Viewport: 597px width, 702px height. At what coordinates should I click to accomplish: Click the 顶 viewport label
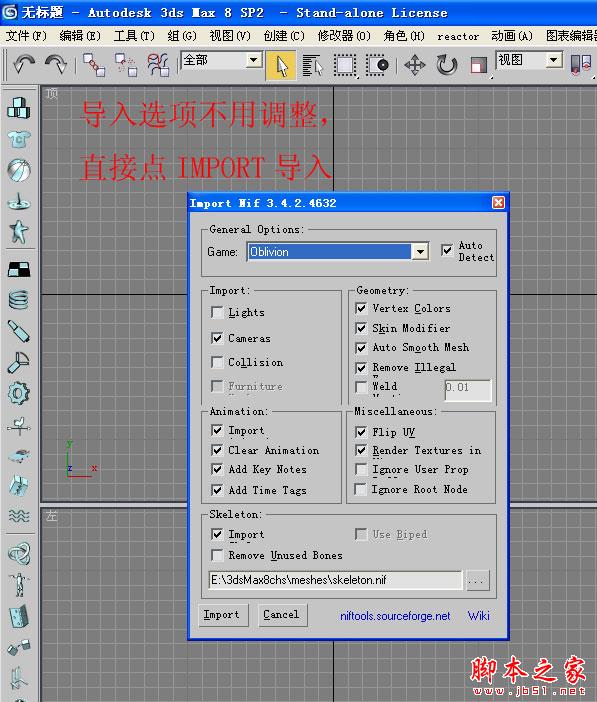[52, 94]
